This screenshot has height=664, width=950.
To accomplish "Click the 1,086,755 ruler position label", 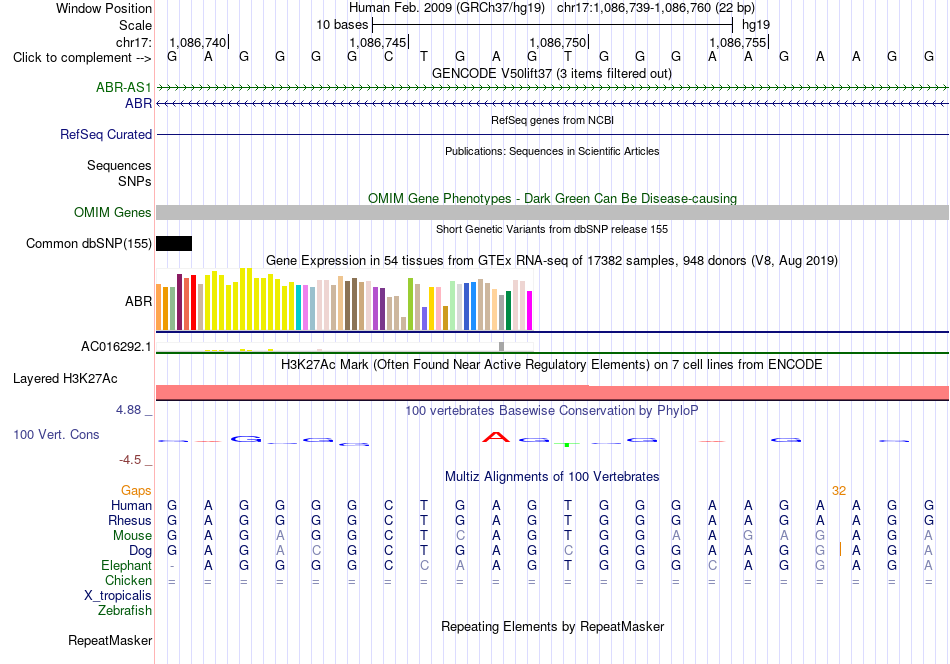I will [x=739, y=42].
